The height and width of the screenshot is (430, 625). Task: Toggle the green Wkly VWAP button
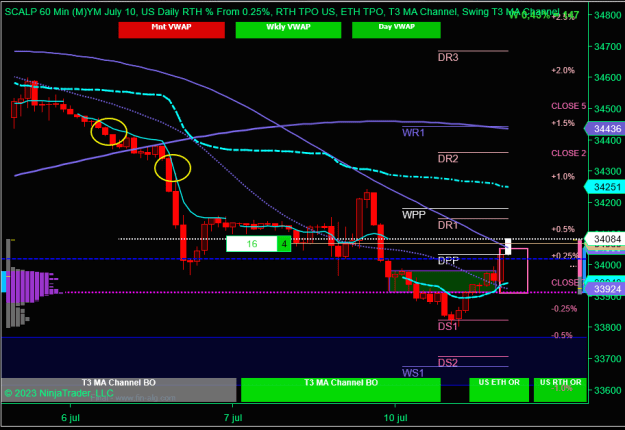pyautogui.click(x=288, y=30)
